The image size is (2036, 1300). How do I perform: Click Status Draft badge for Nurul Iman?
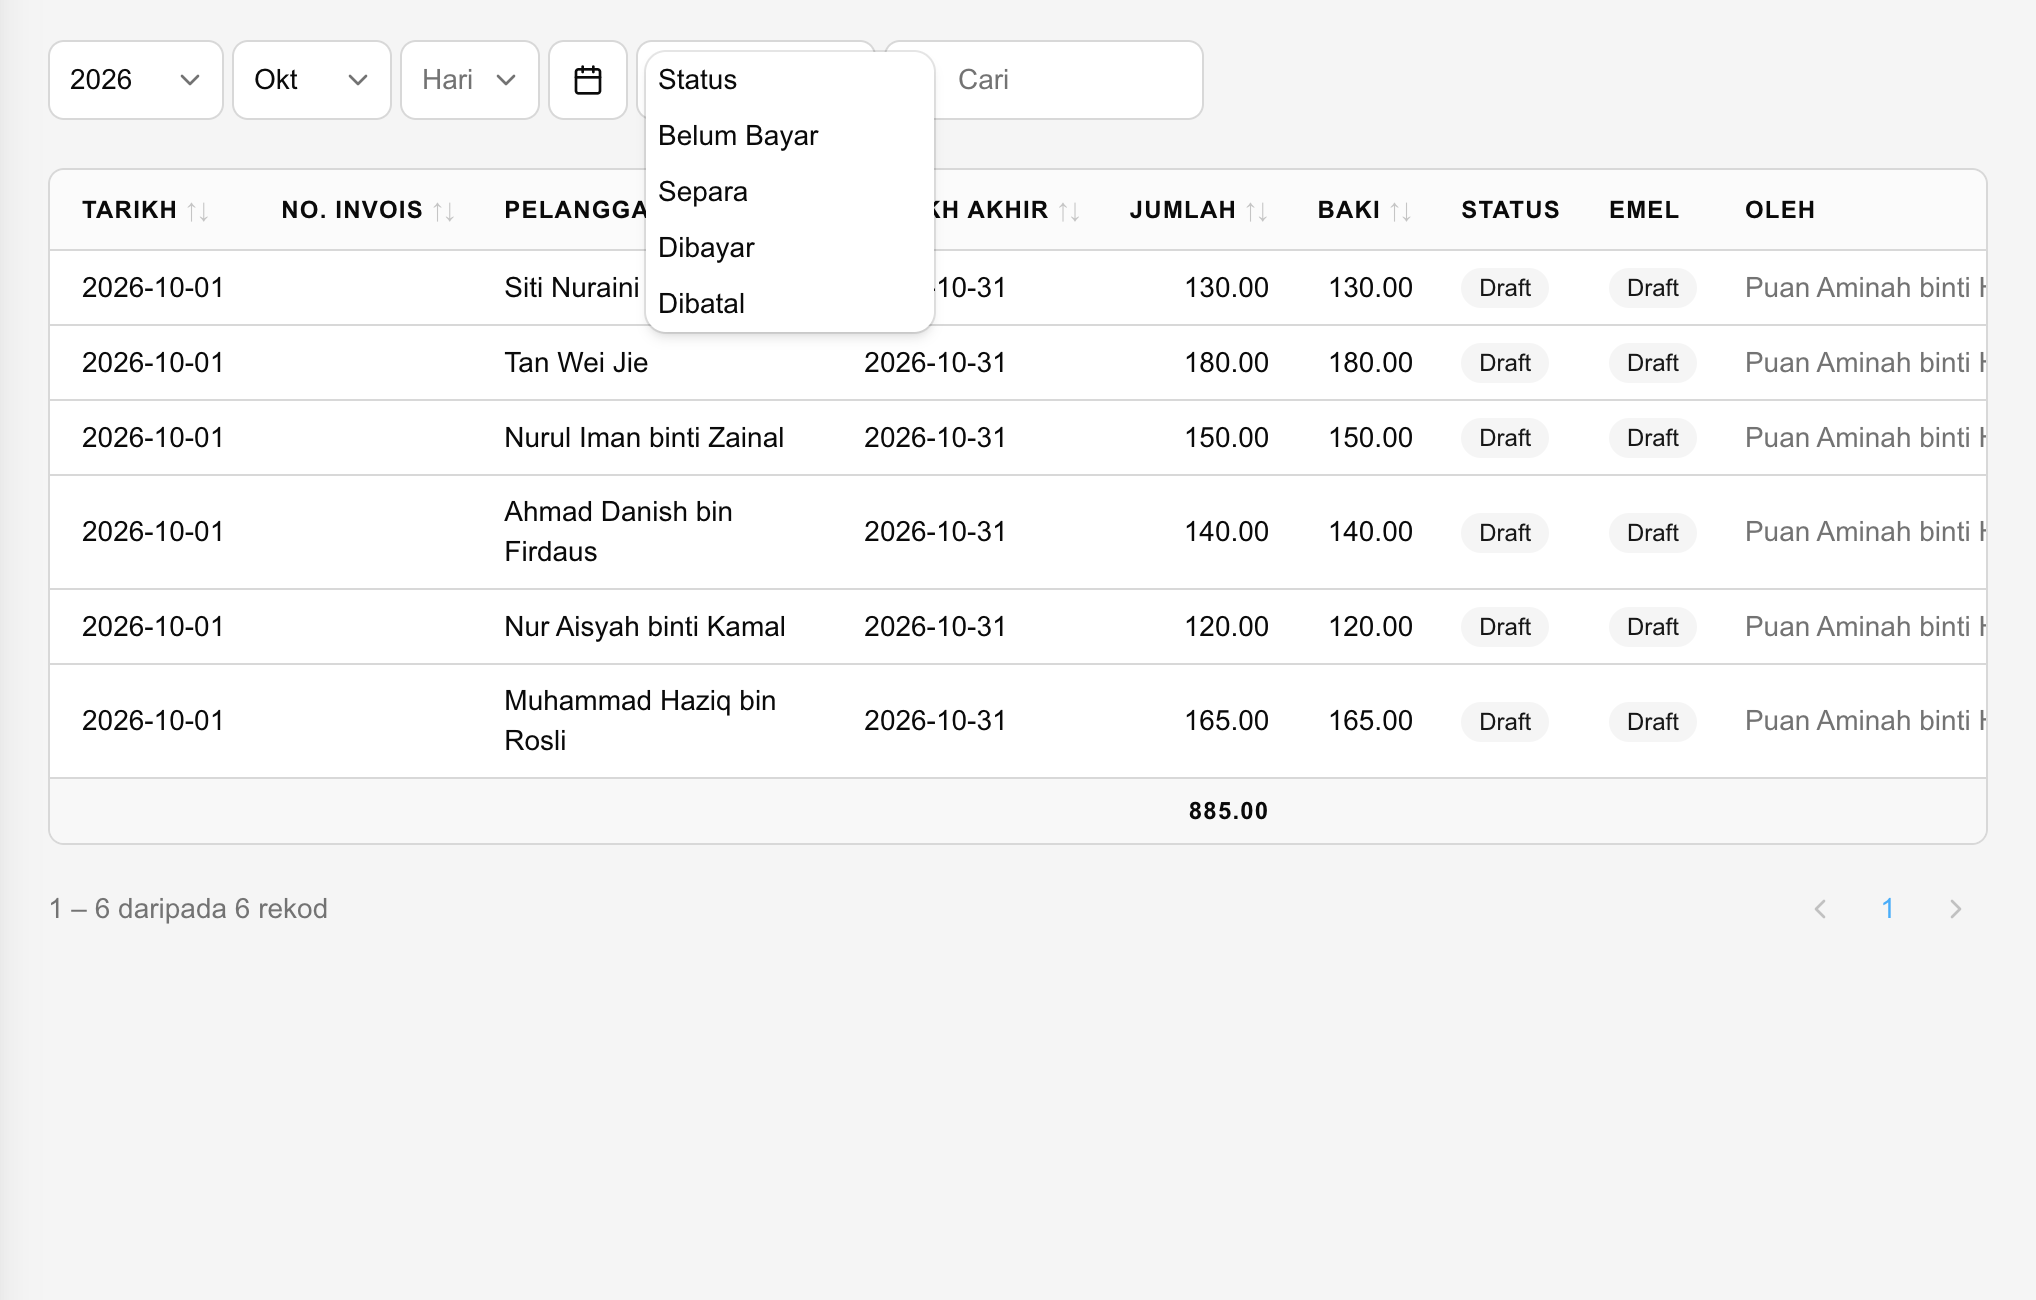click(x=1505, y=438)
